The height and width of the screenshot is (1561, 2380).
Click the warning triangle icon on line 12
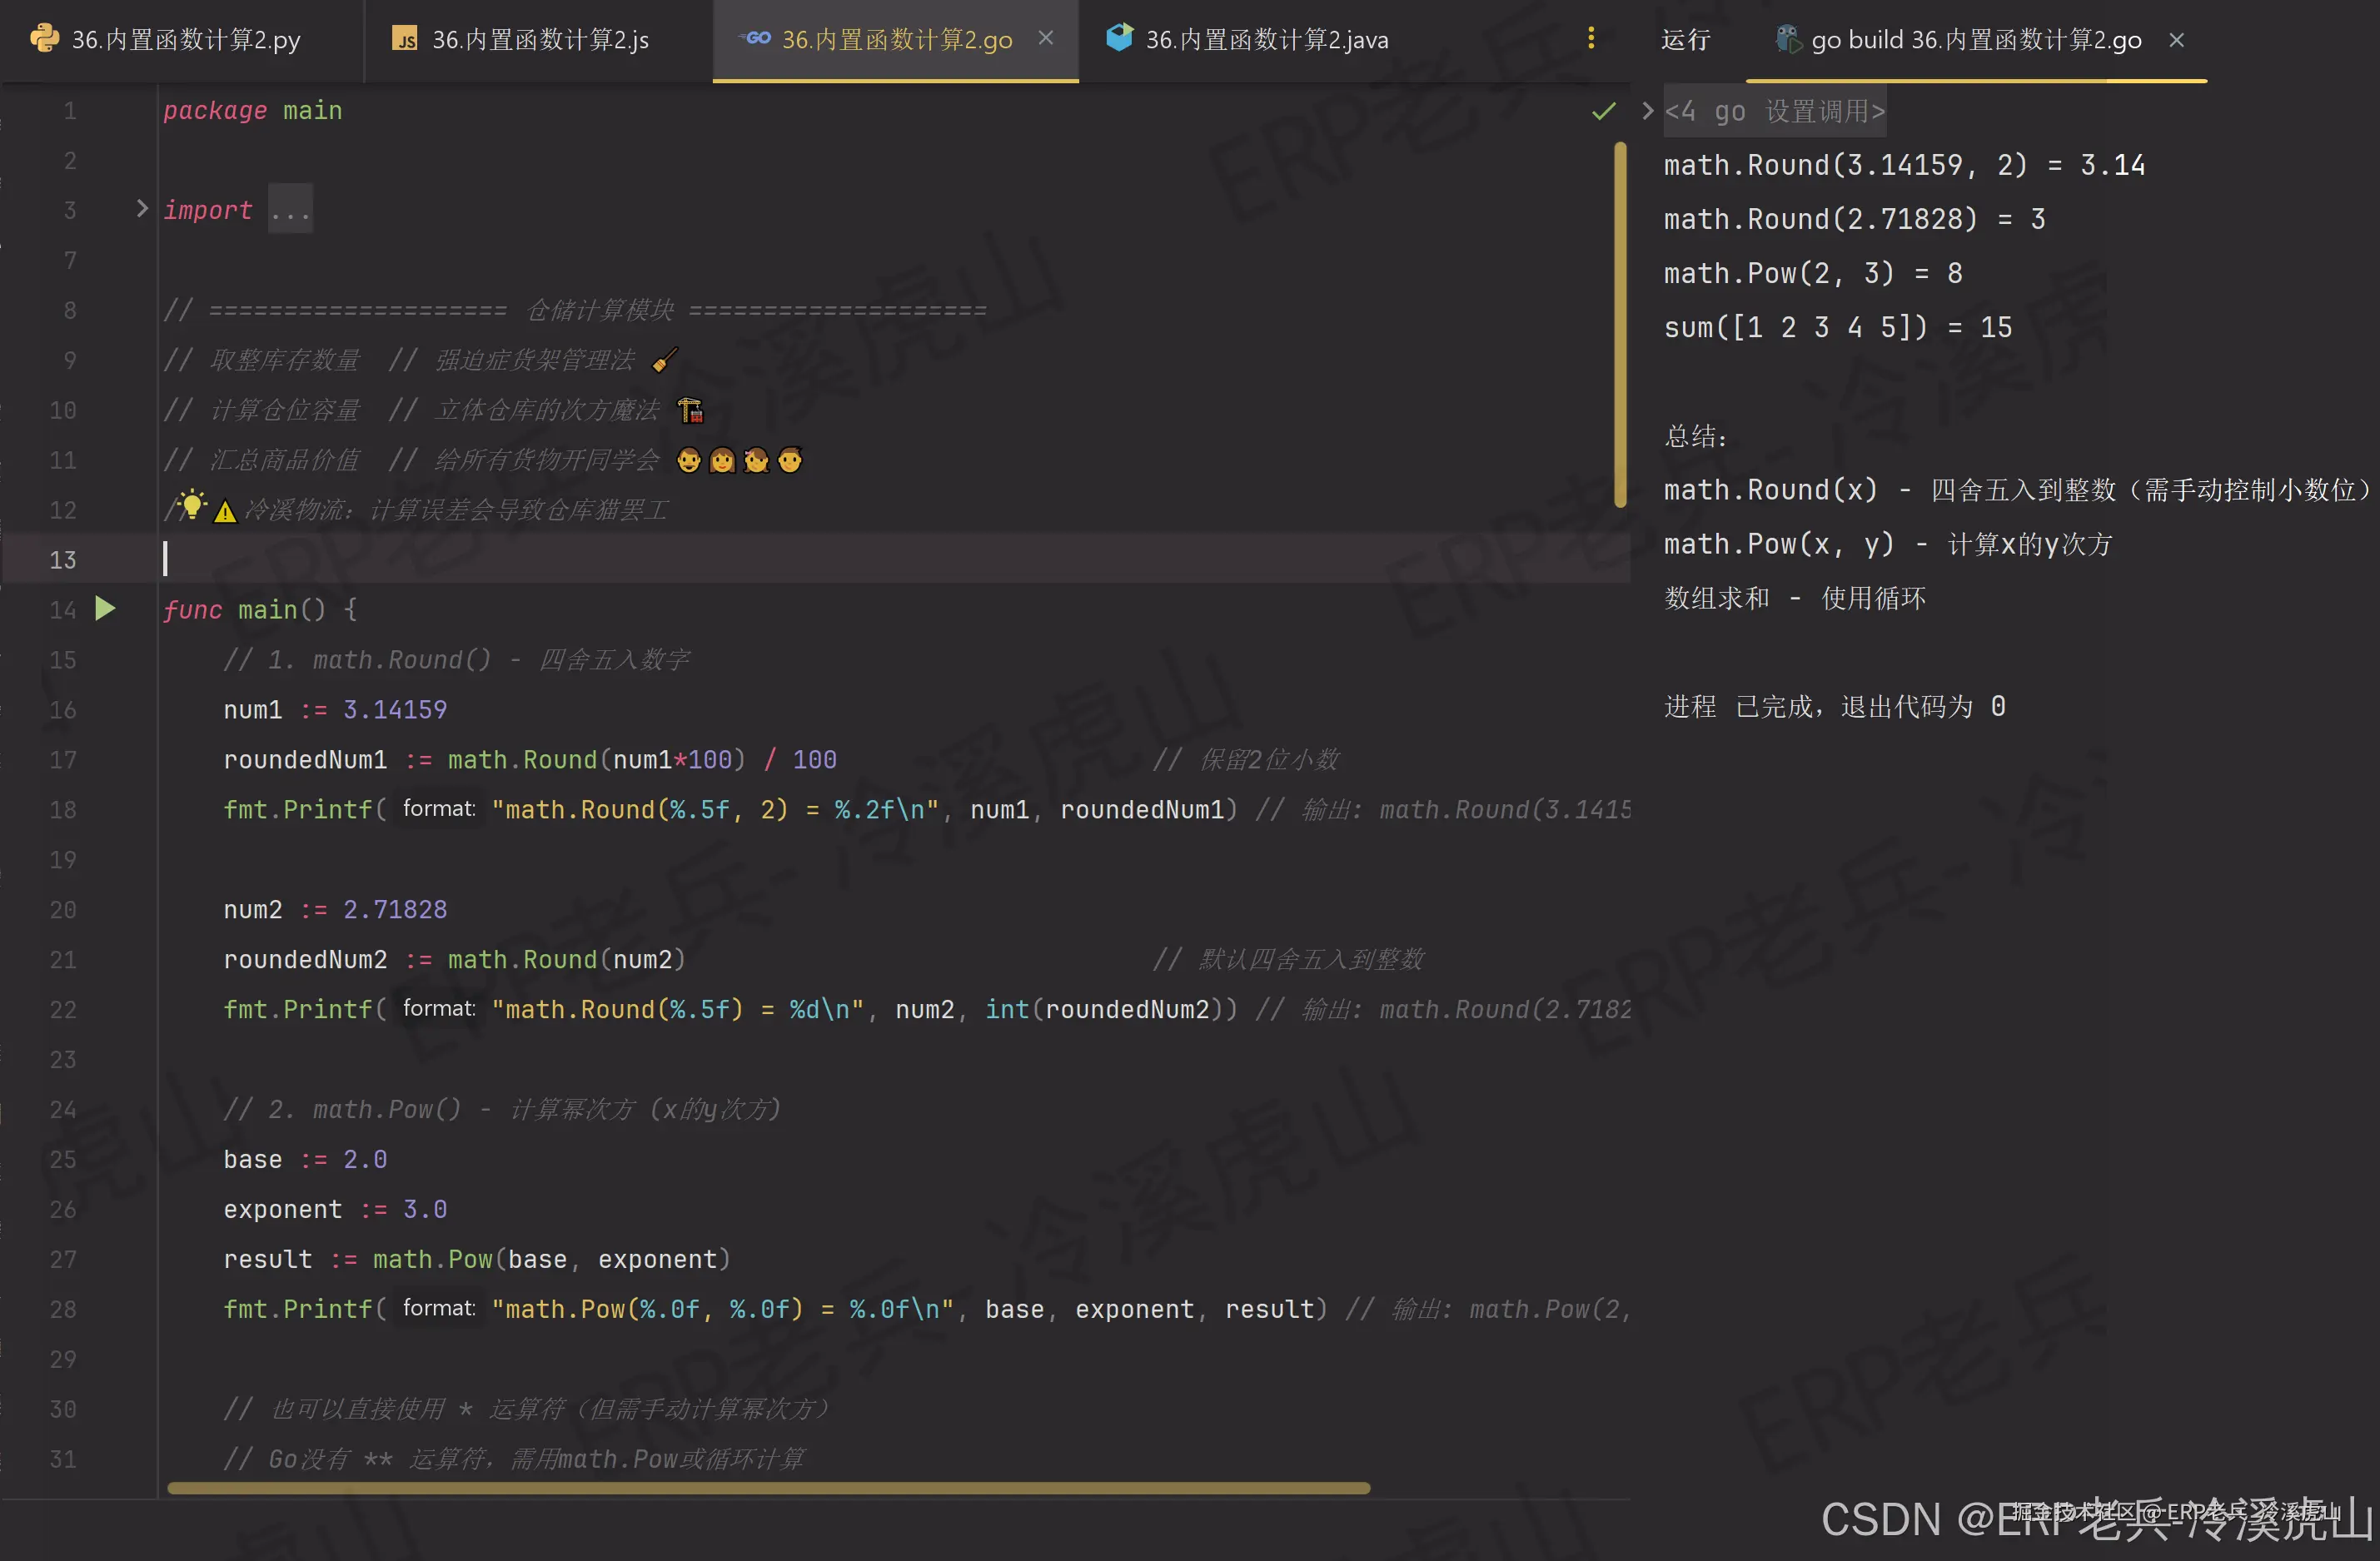[226, 512]
